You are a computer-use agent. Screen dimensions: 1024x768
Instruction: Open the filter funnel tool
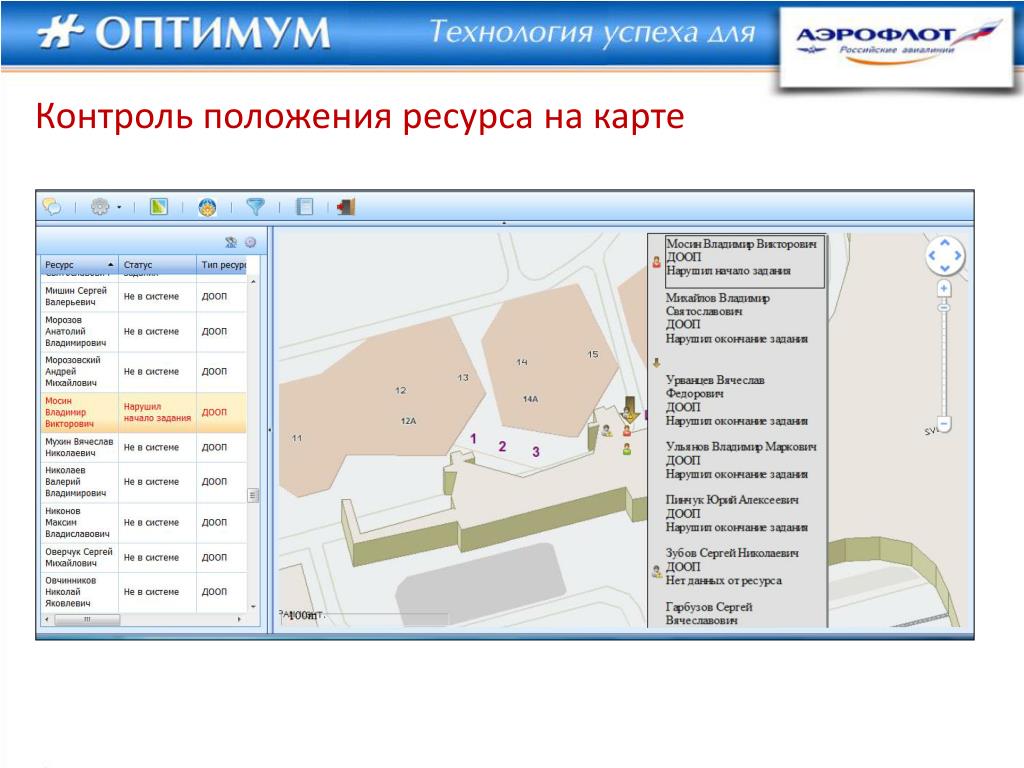pos(256,207)
